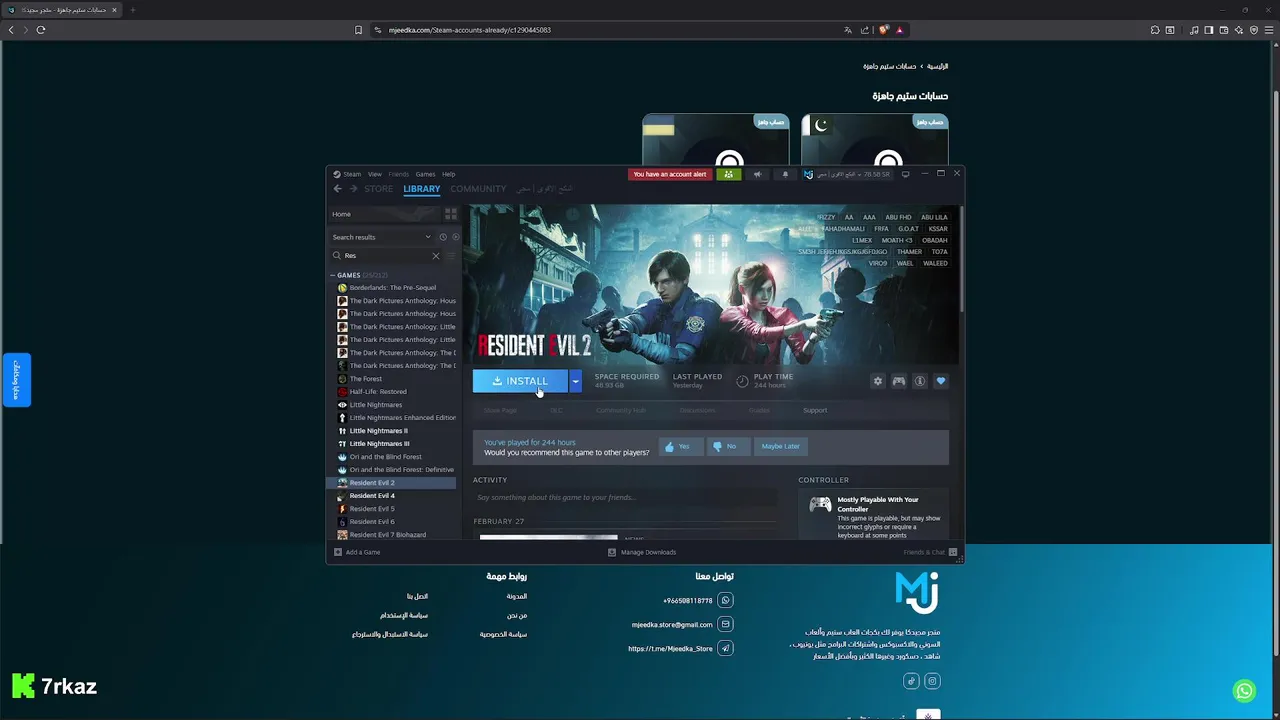Open browser extensions puzzle icon

1155,30
